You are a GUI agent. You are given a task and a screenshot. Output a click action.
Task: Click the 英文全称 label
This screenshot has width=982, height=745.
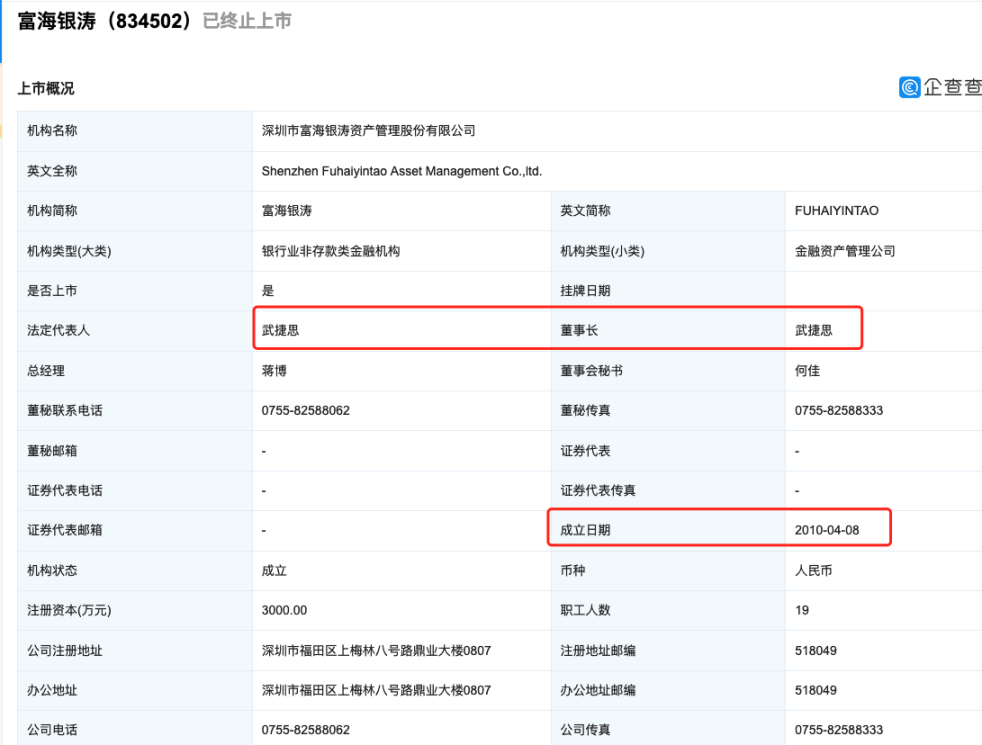tap(52, 171)
